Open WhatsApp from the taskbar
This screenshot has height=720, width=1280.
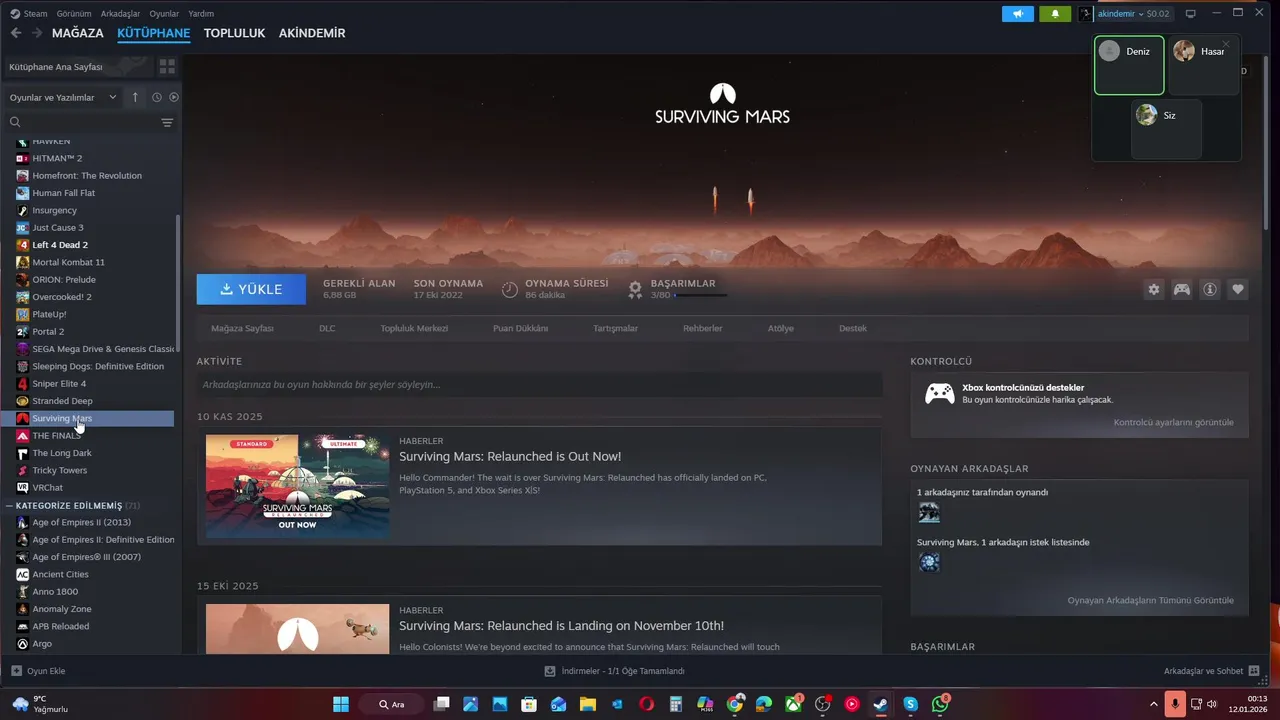(940, 704)
